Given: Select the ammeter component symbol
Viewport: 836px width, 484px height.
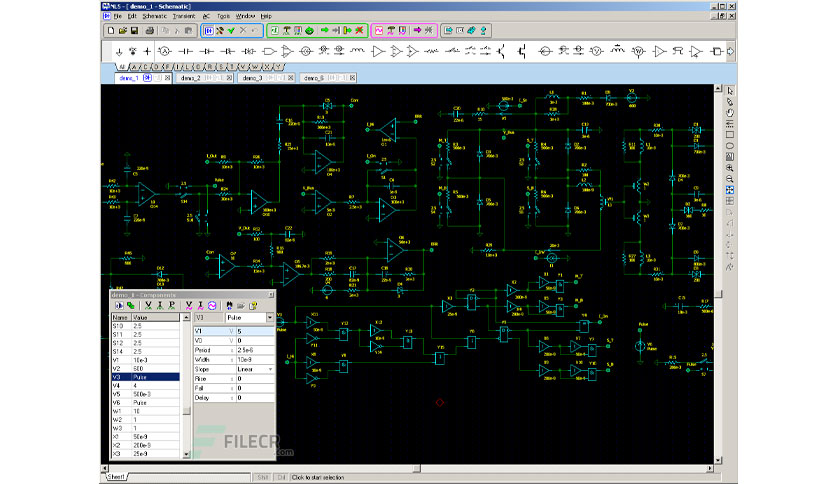Looking at the screenshot, I should pyautogui.click(x=164, y=51).
